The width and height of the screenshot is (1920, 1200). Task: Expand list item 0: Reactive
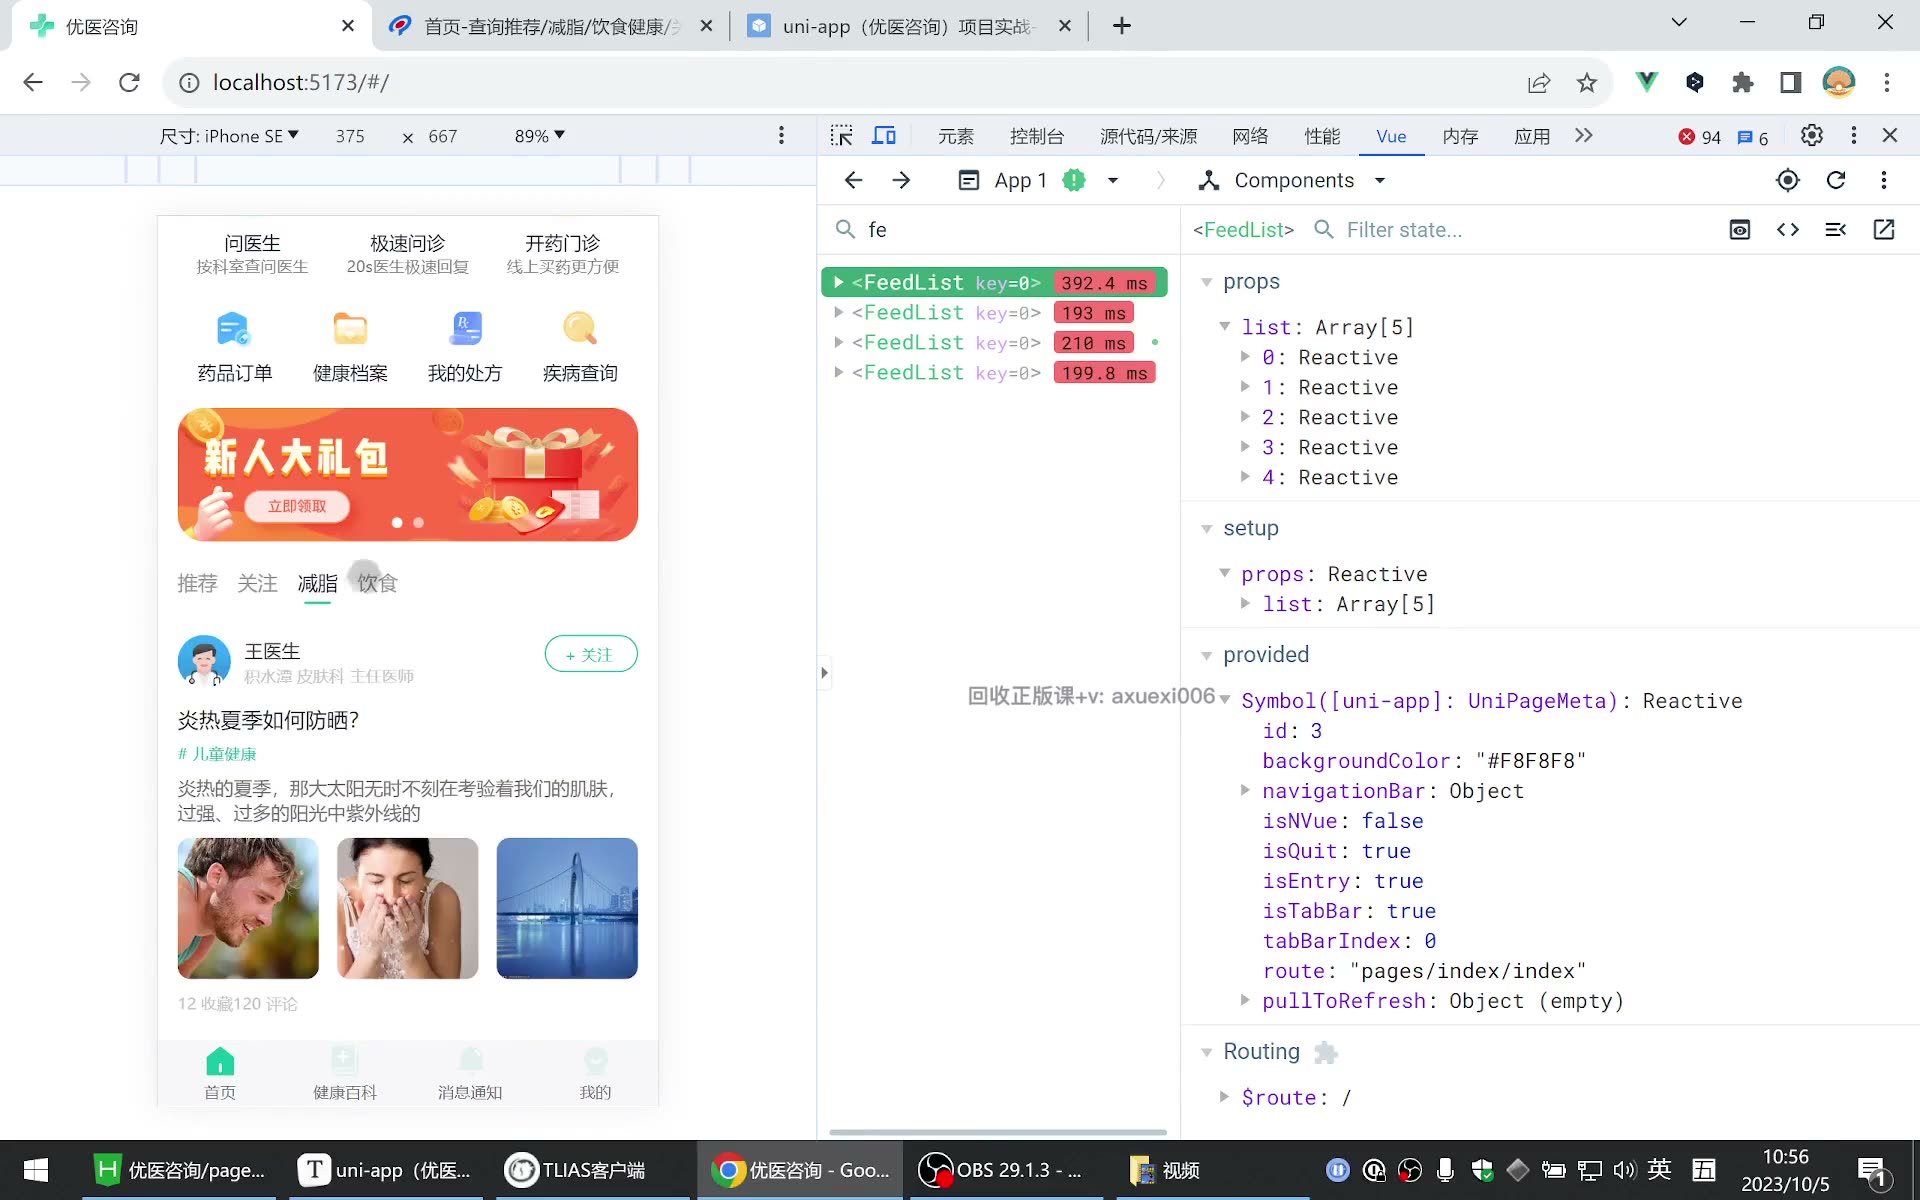pos(1245,357)
